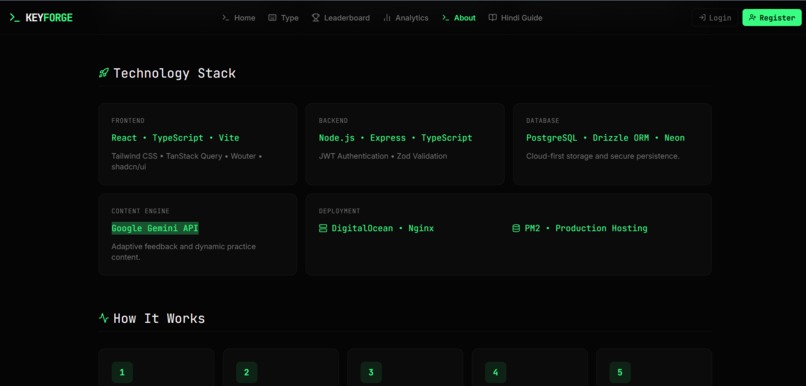Click the step 3 number badge
Screen dimensions: 806x386
371,373
